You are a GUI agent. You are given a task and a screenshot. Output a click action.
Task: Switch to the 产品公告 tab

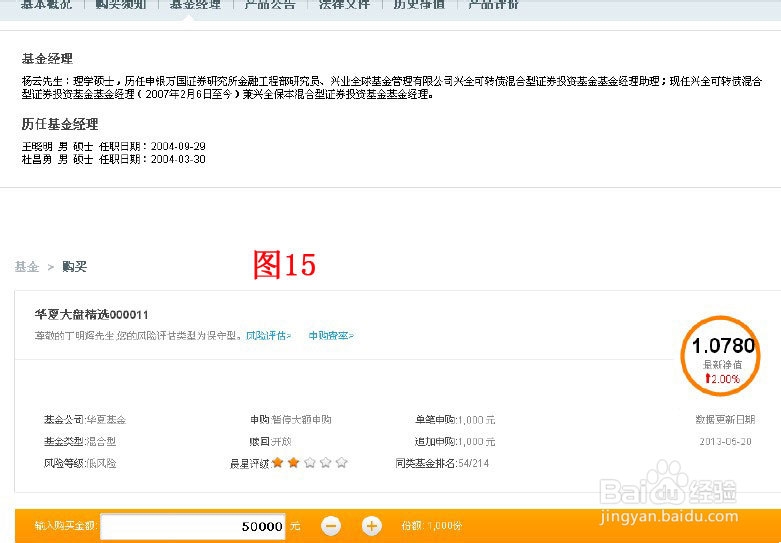click(x=270, y=5)
